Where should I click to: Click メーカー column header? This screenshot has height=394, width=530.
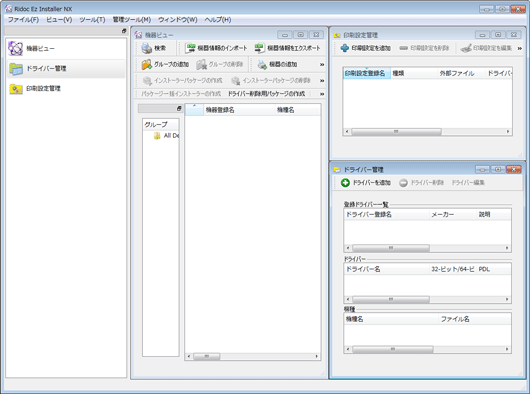pos(453,215)
